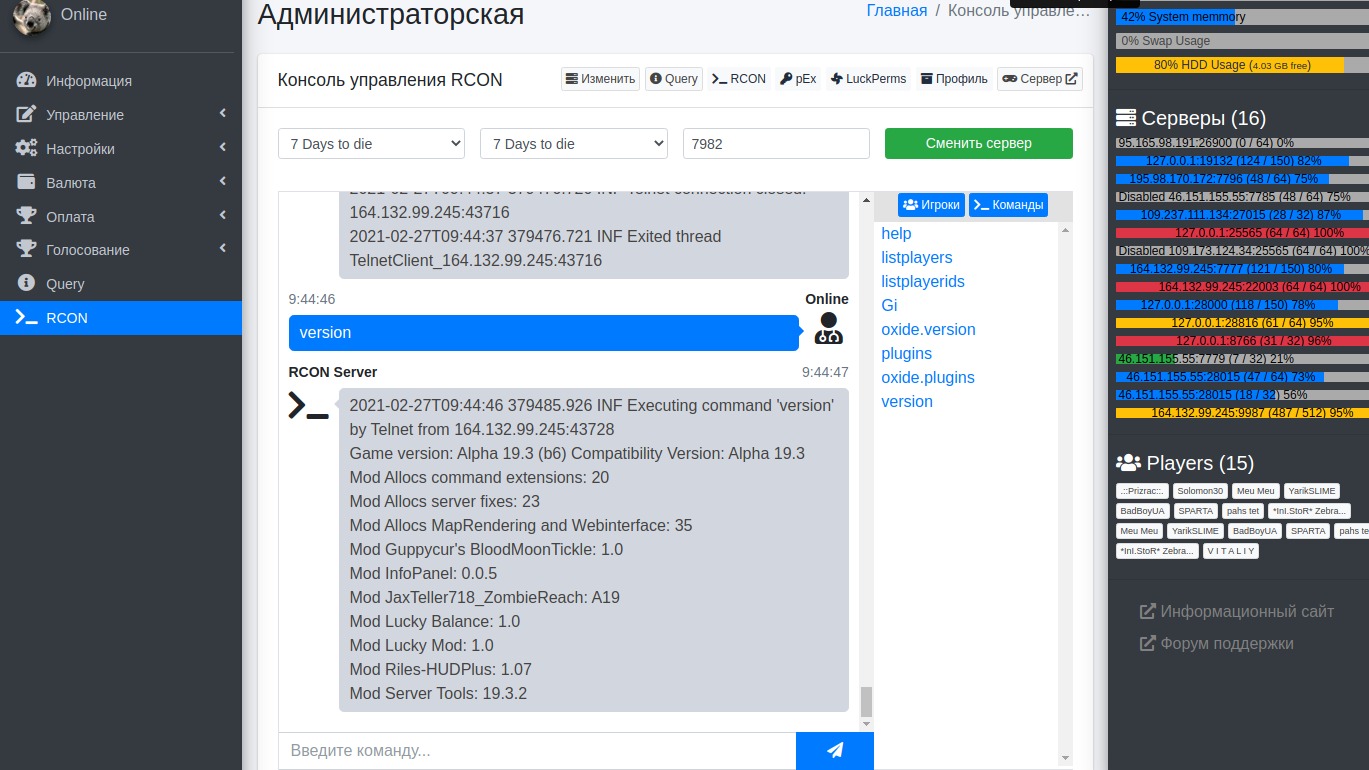The height and width of the screenshot is (770, 1369).
Task: Open the second 7 Days to die dropdown
Action: [573, 144]
